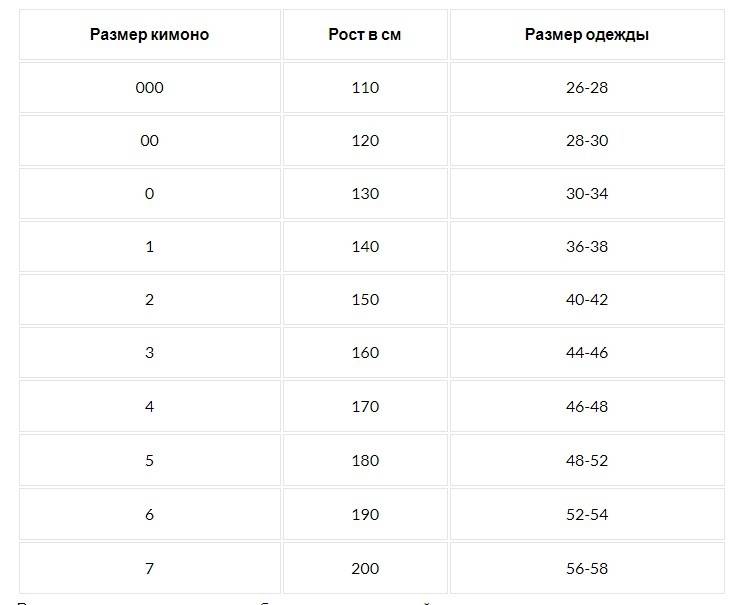Select clothing size cell "26-28"
741x605 pixels.
[587, 87]
